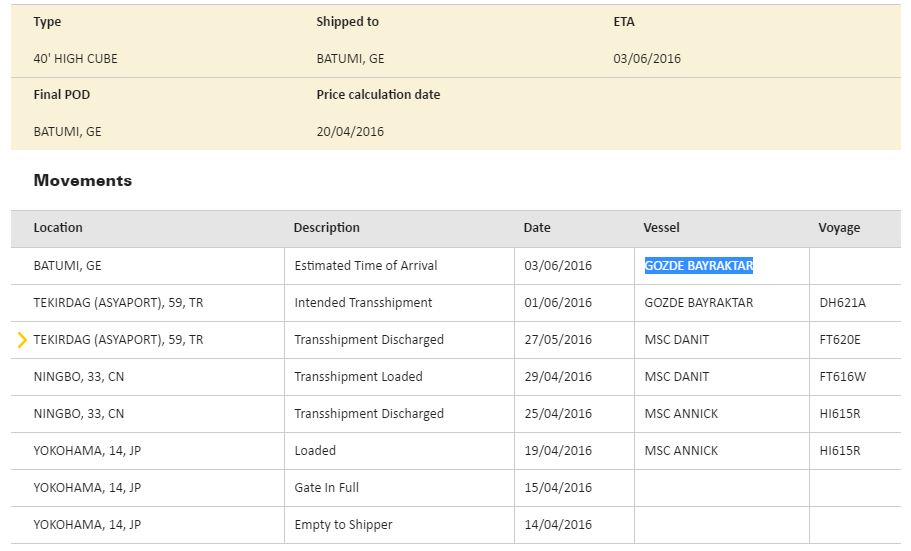Image resolution: width=911 pixels, height=551 pixels.
Task: Click the Description column header
Action: point(326,228)
